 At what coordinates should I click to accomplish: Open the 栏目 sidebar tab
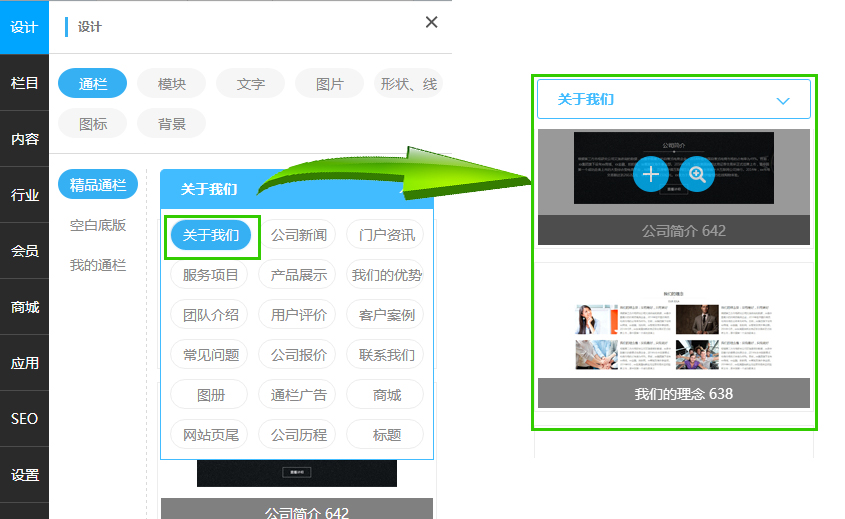[24, 83]
